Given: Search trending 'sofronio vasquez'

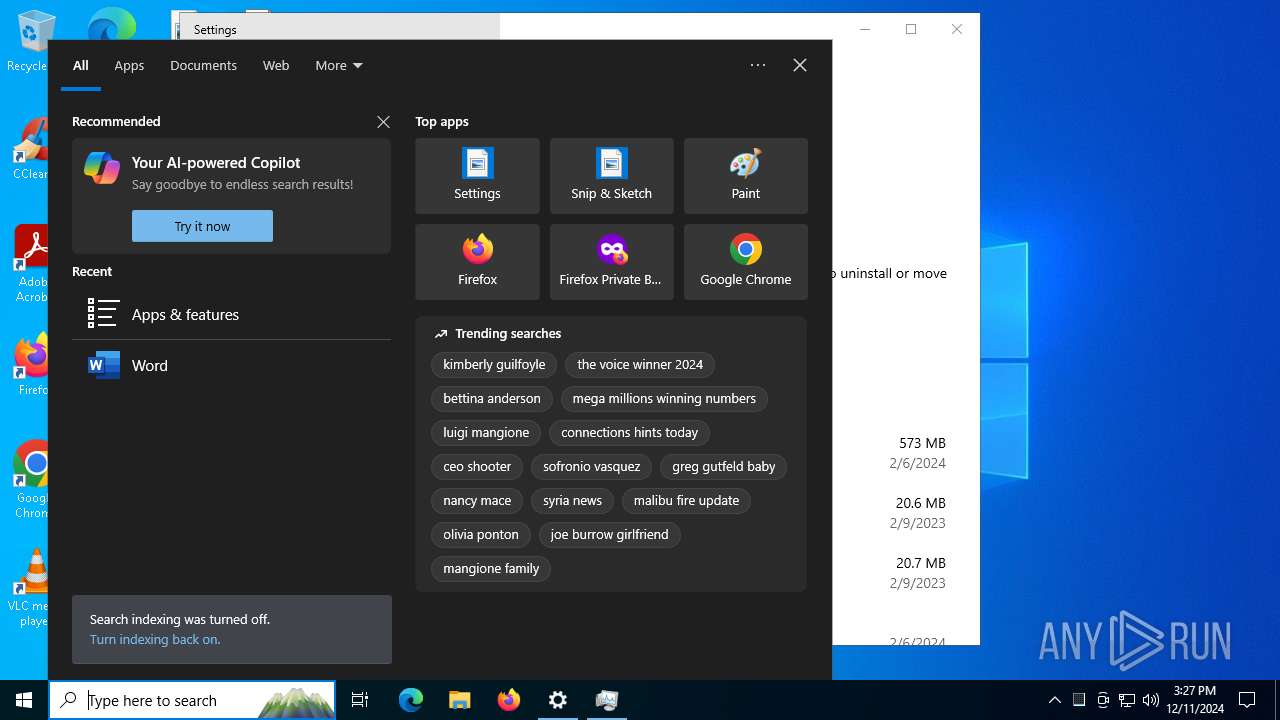Looking at the screenshot, I should [592, 467].
